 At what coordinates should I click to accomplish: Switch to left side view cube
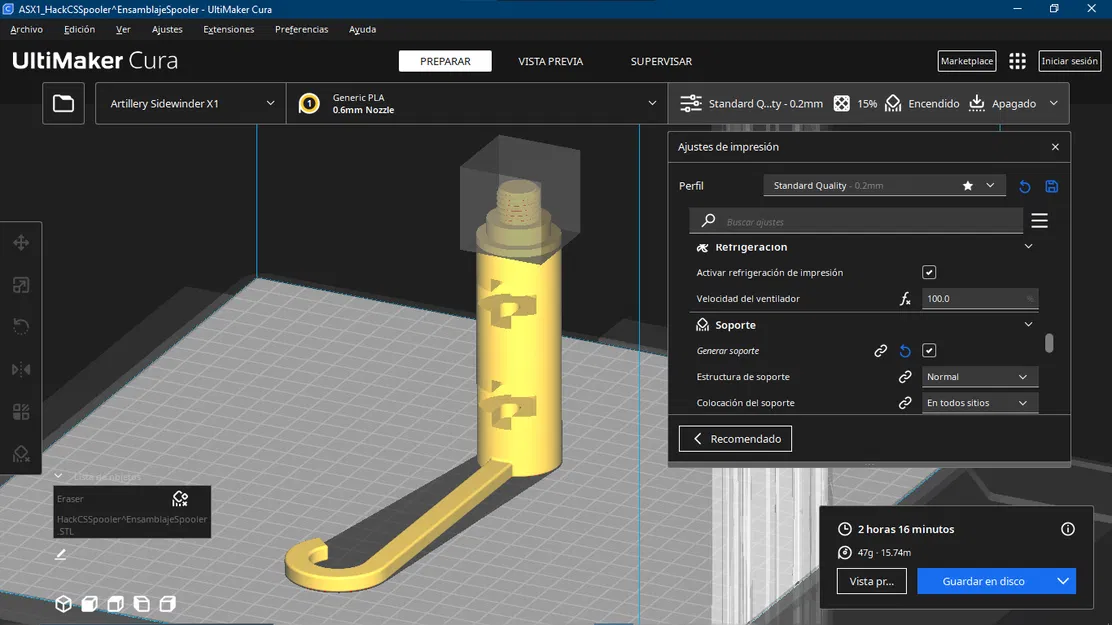[142, 604]
